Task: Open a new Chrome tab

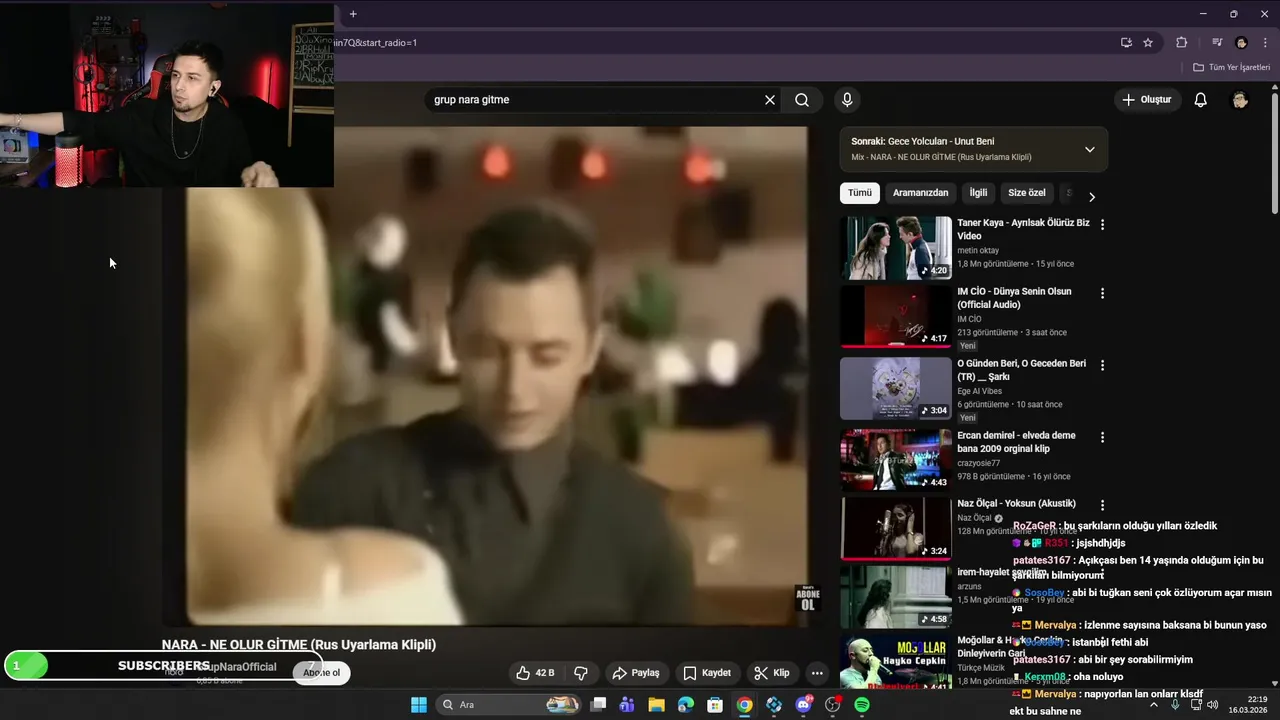Action: pos(353,14)
